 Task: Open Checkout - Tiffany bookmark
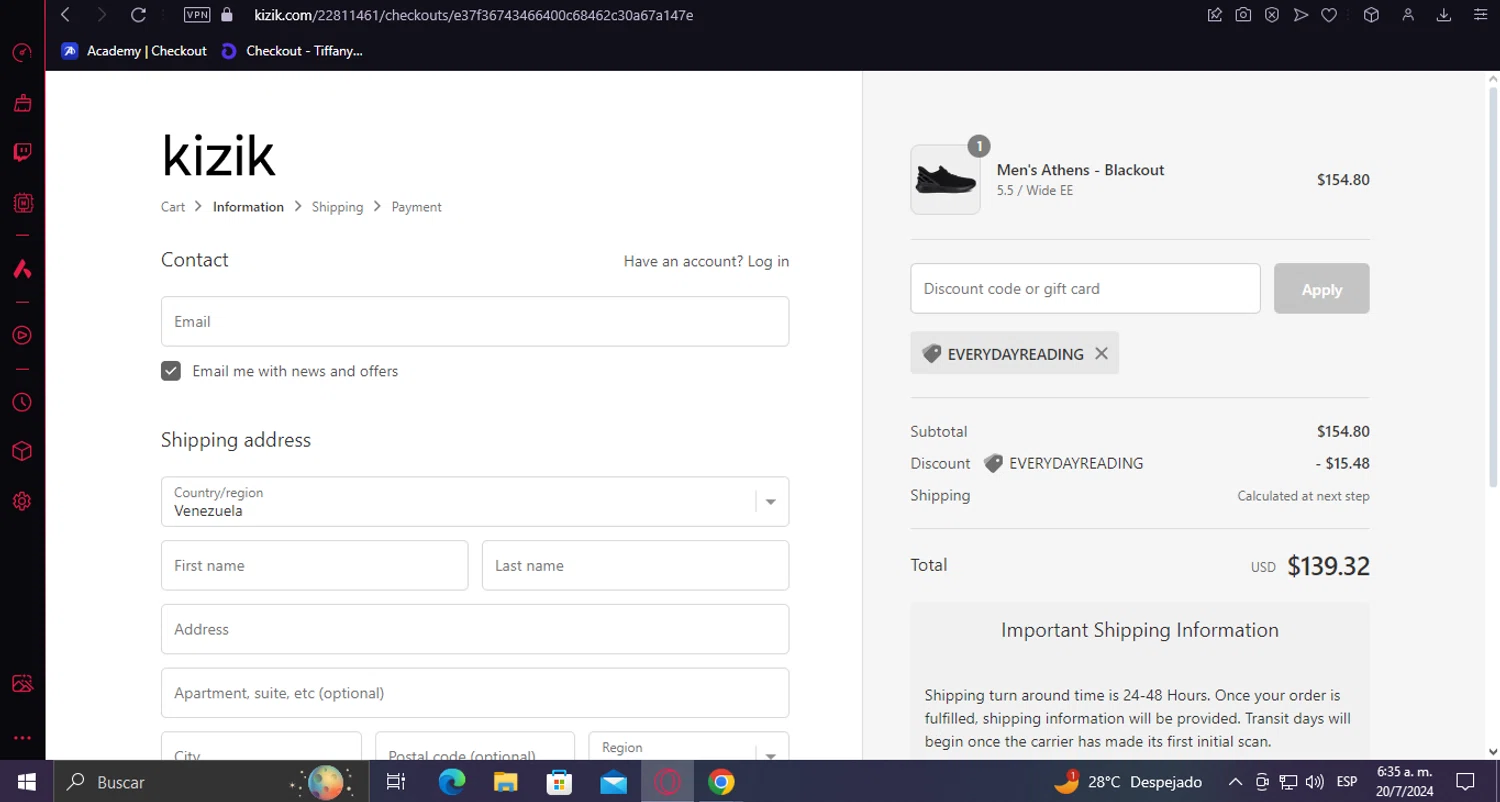pyautogui.click(x=292, y=51)
